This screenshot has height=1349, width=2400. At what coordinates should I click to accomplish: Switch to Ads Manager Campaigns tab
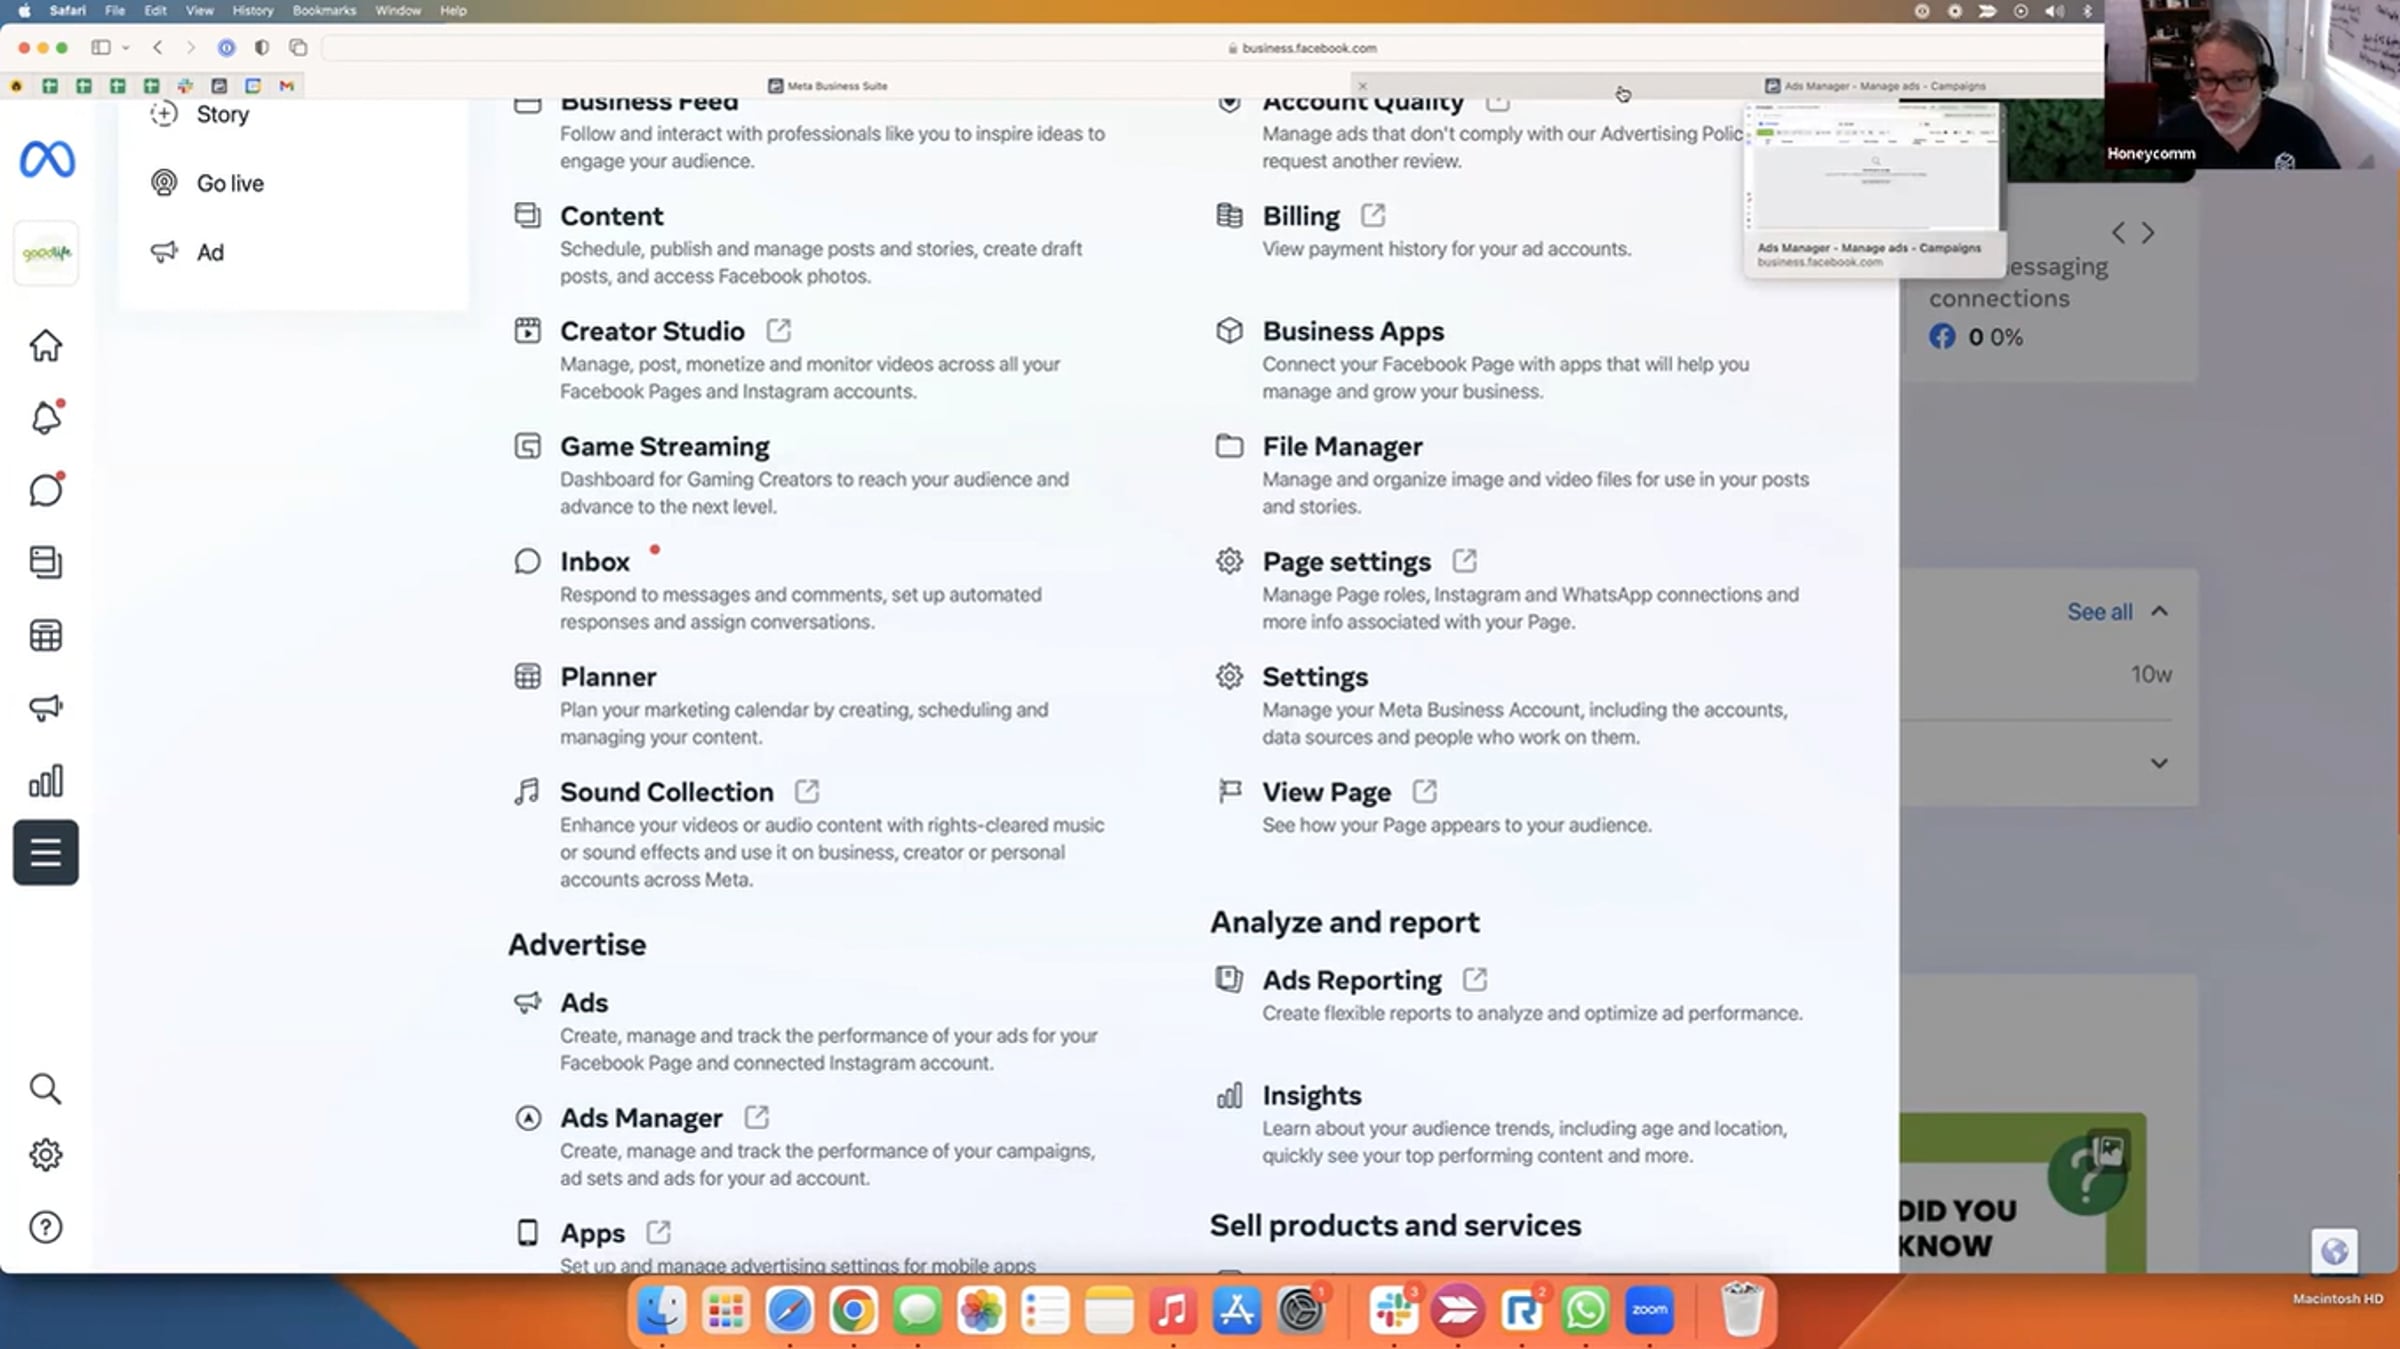[x=1875, y=86]
